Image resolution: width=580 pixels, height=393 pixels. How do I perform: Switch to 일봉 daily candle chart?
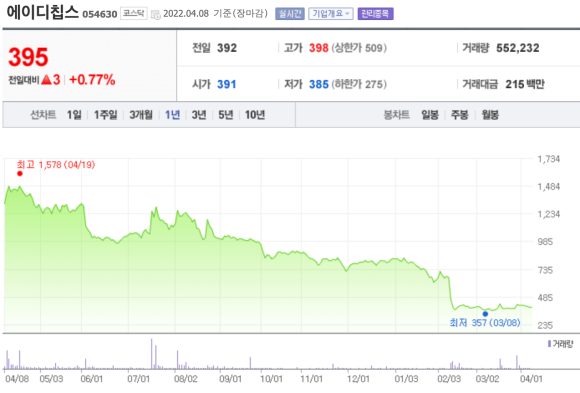430,115
